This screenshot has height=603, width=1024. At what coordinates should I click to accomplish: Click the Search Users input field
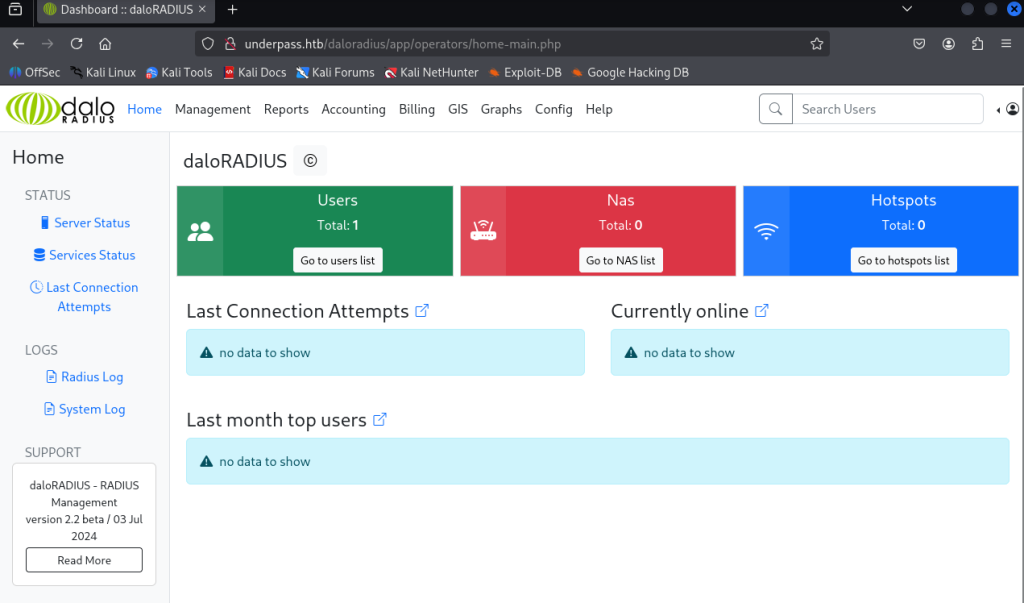tap(887, 109)
